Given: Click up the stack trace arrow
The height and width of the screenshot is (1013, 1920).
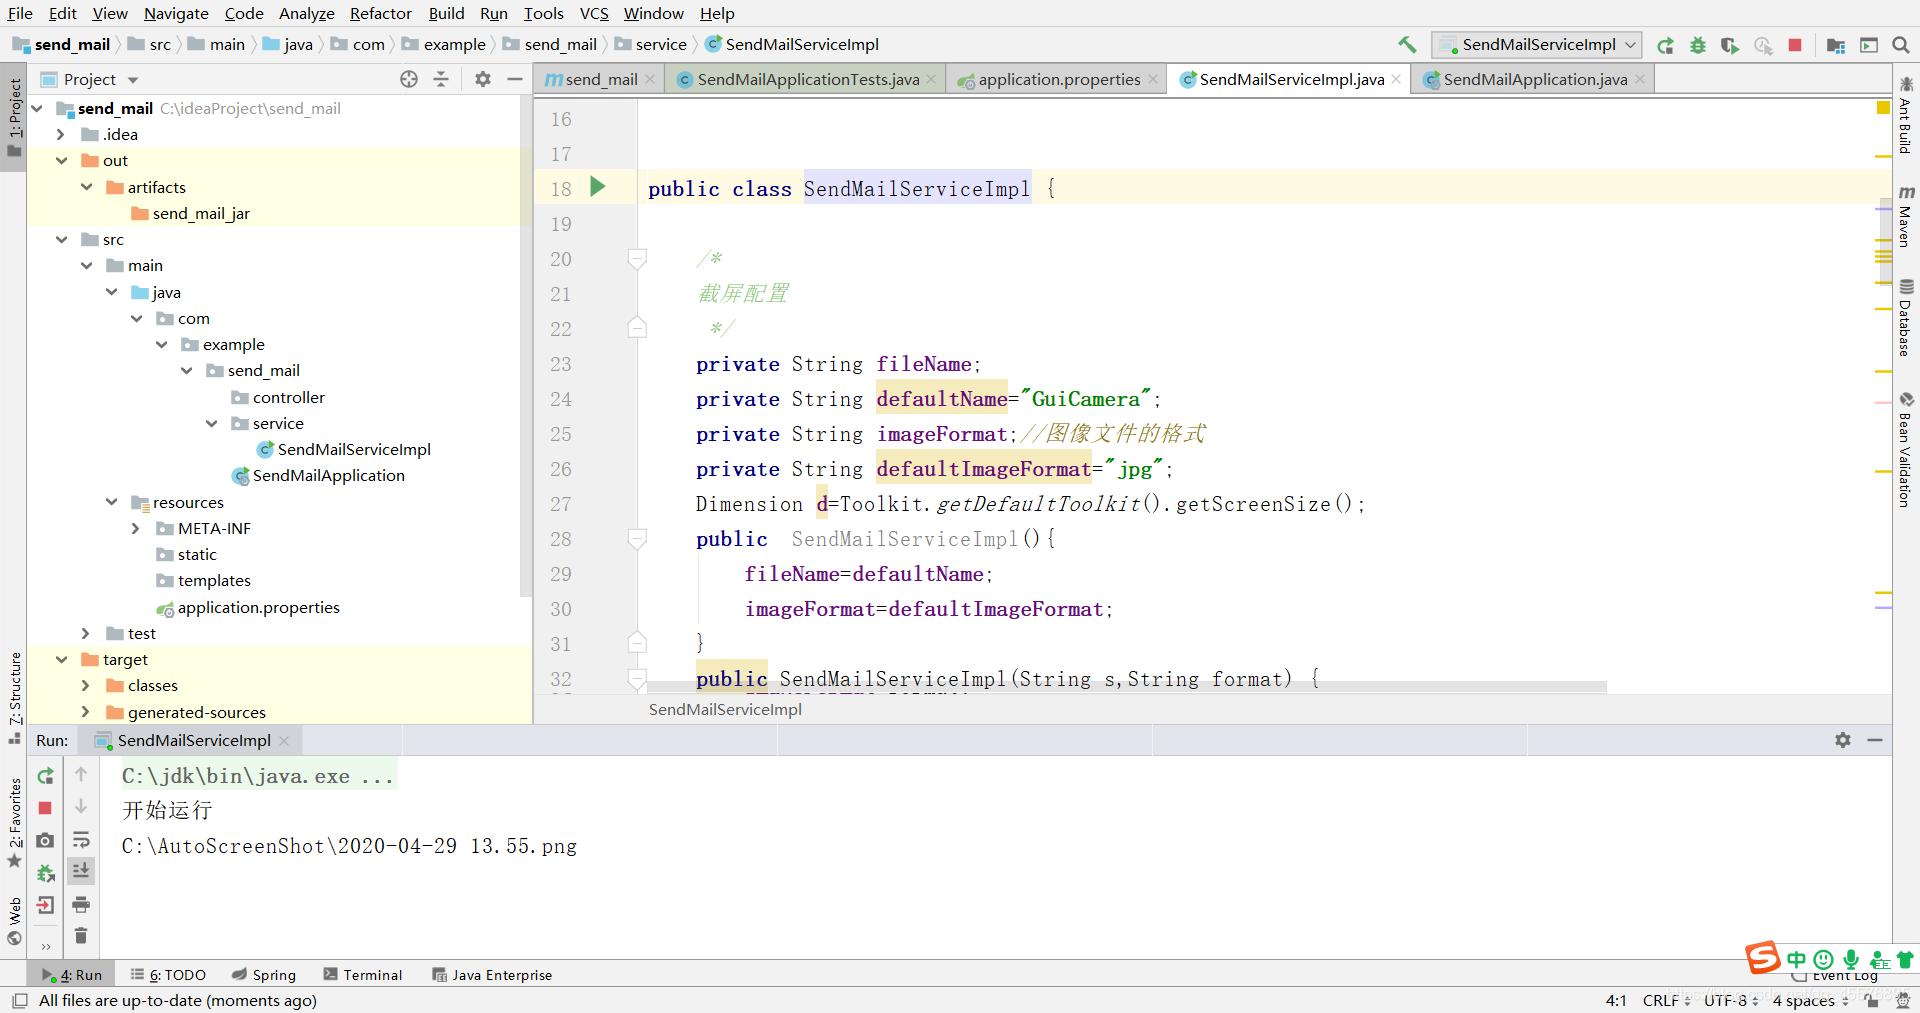Looking at the screenshot, I should [81, 774].
